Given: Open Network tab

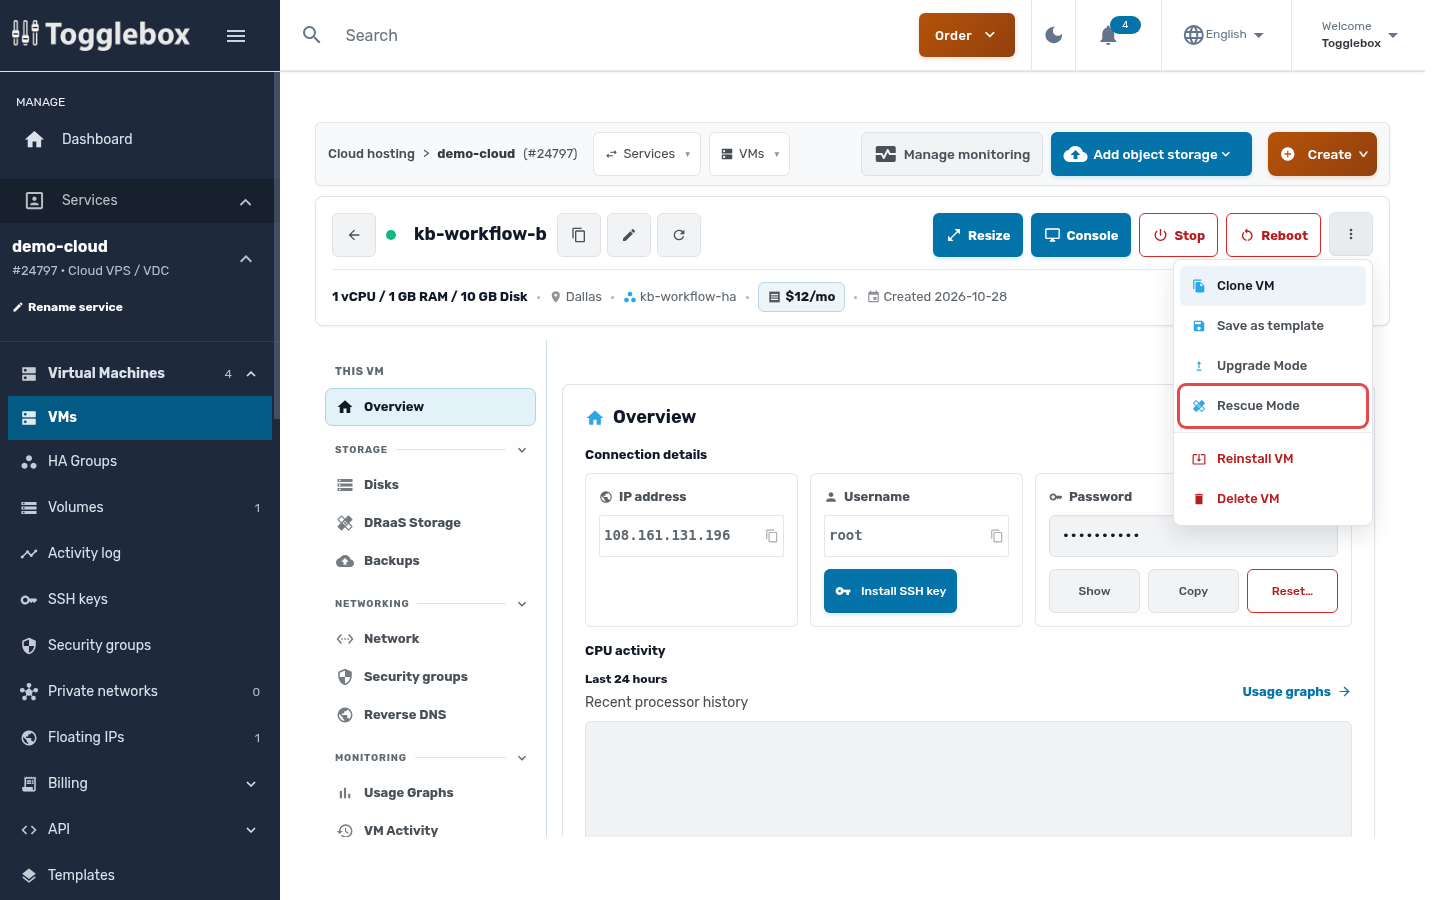Looking at the screenshot, I should 430,639.
